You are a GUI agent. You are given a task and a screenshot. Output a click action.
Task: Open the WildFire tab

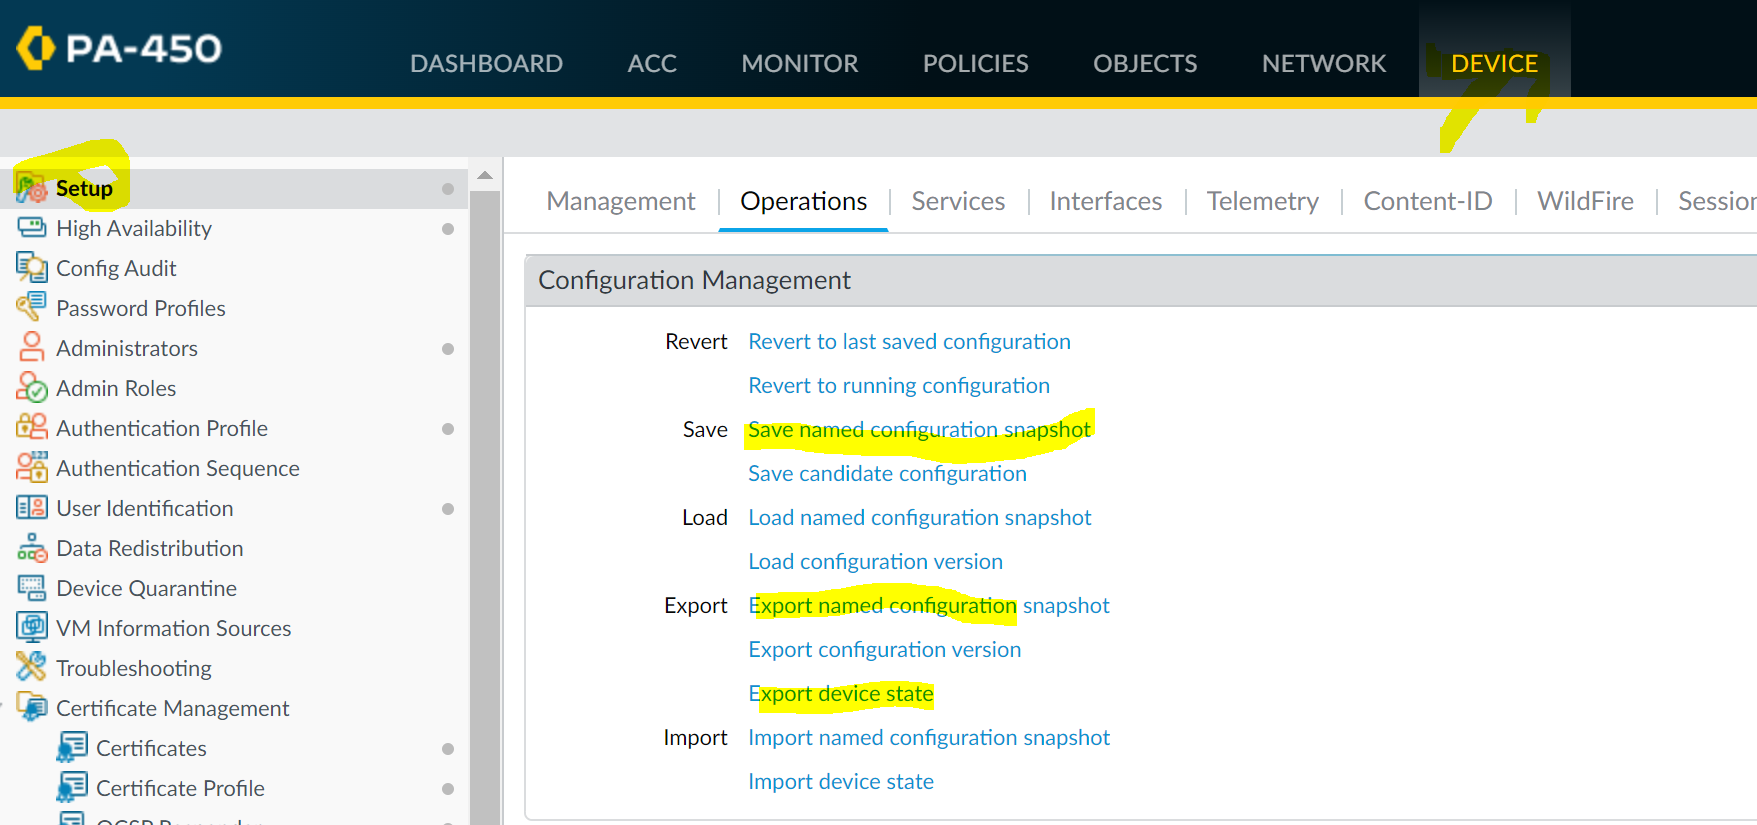pos(1585,201)
